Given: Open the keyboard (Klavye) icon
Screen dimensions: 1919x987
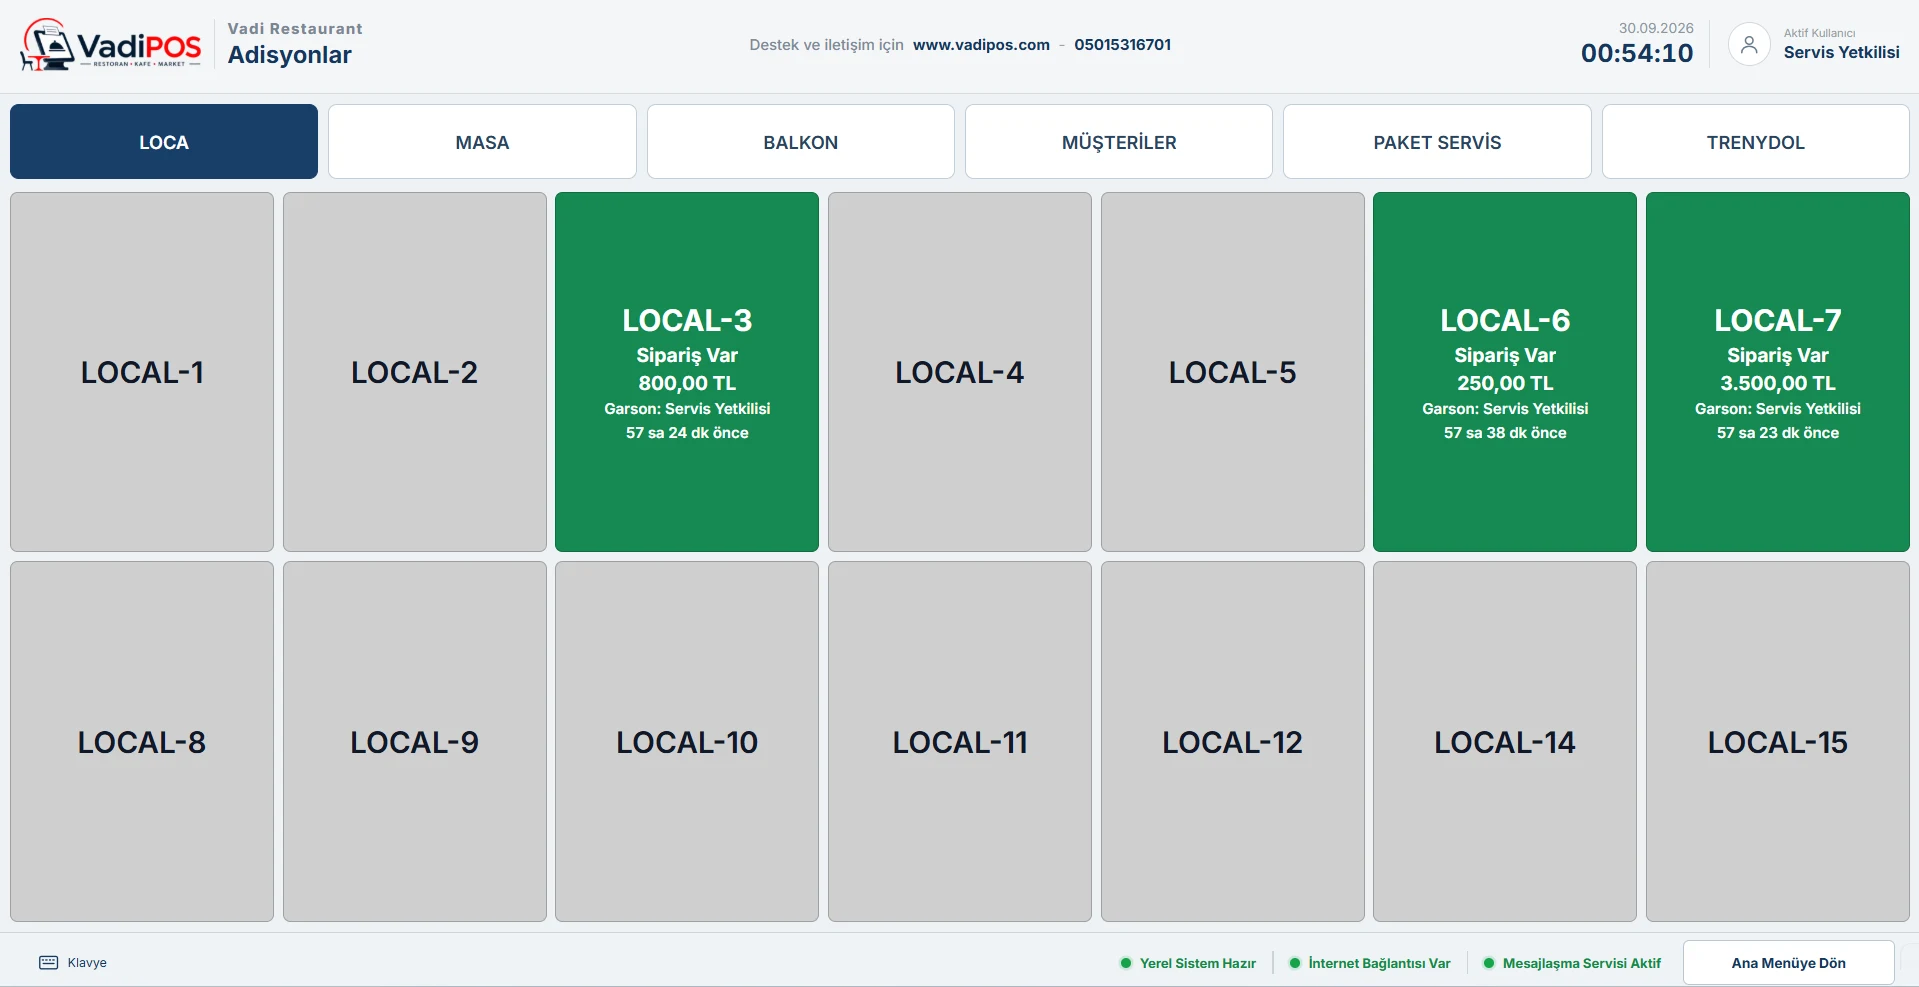Looking at the screenshot, I should [x=48, y=962].
